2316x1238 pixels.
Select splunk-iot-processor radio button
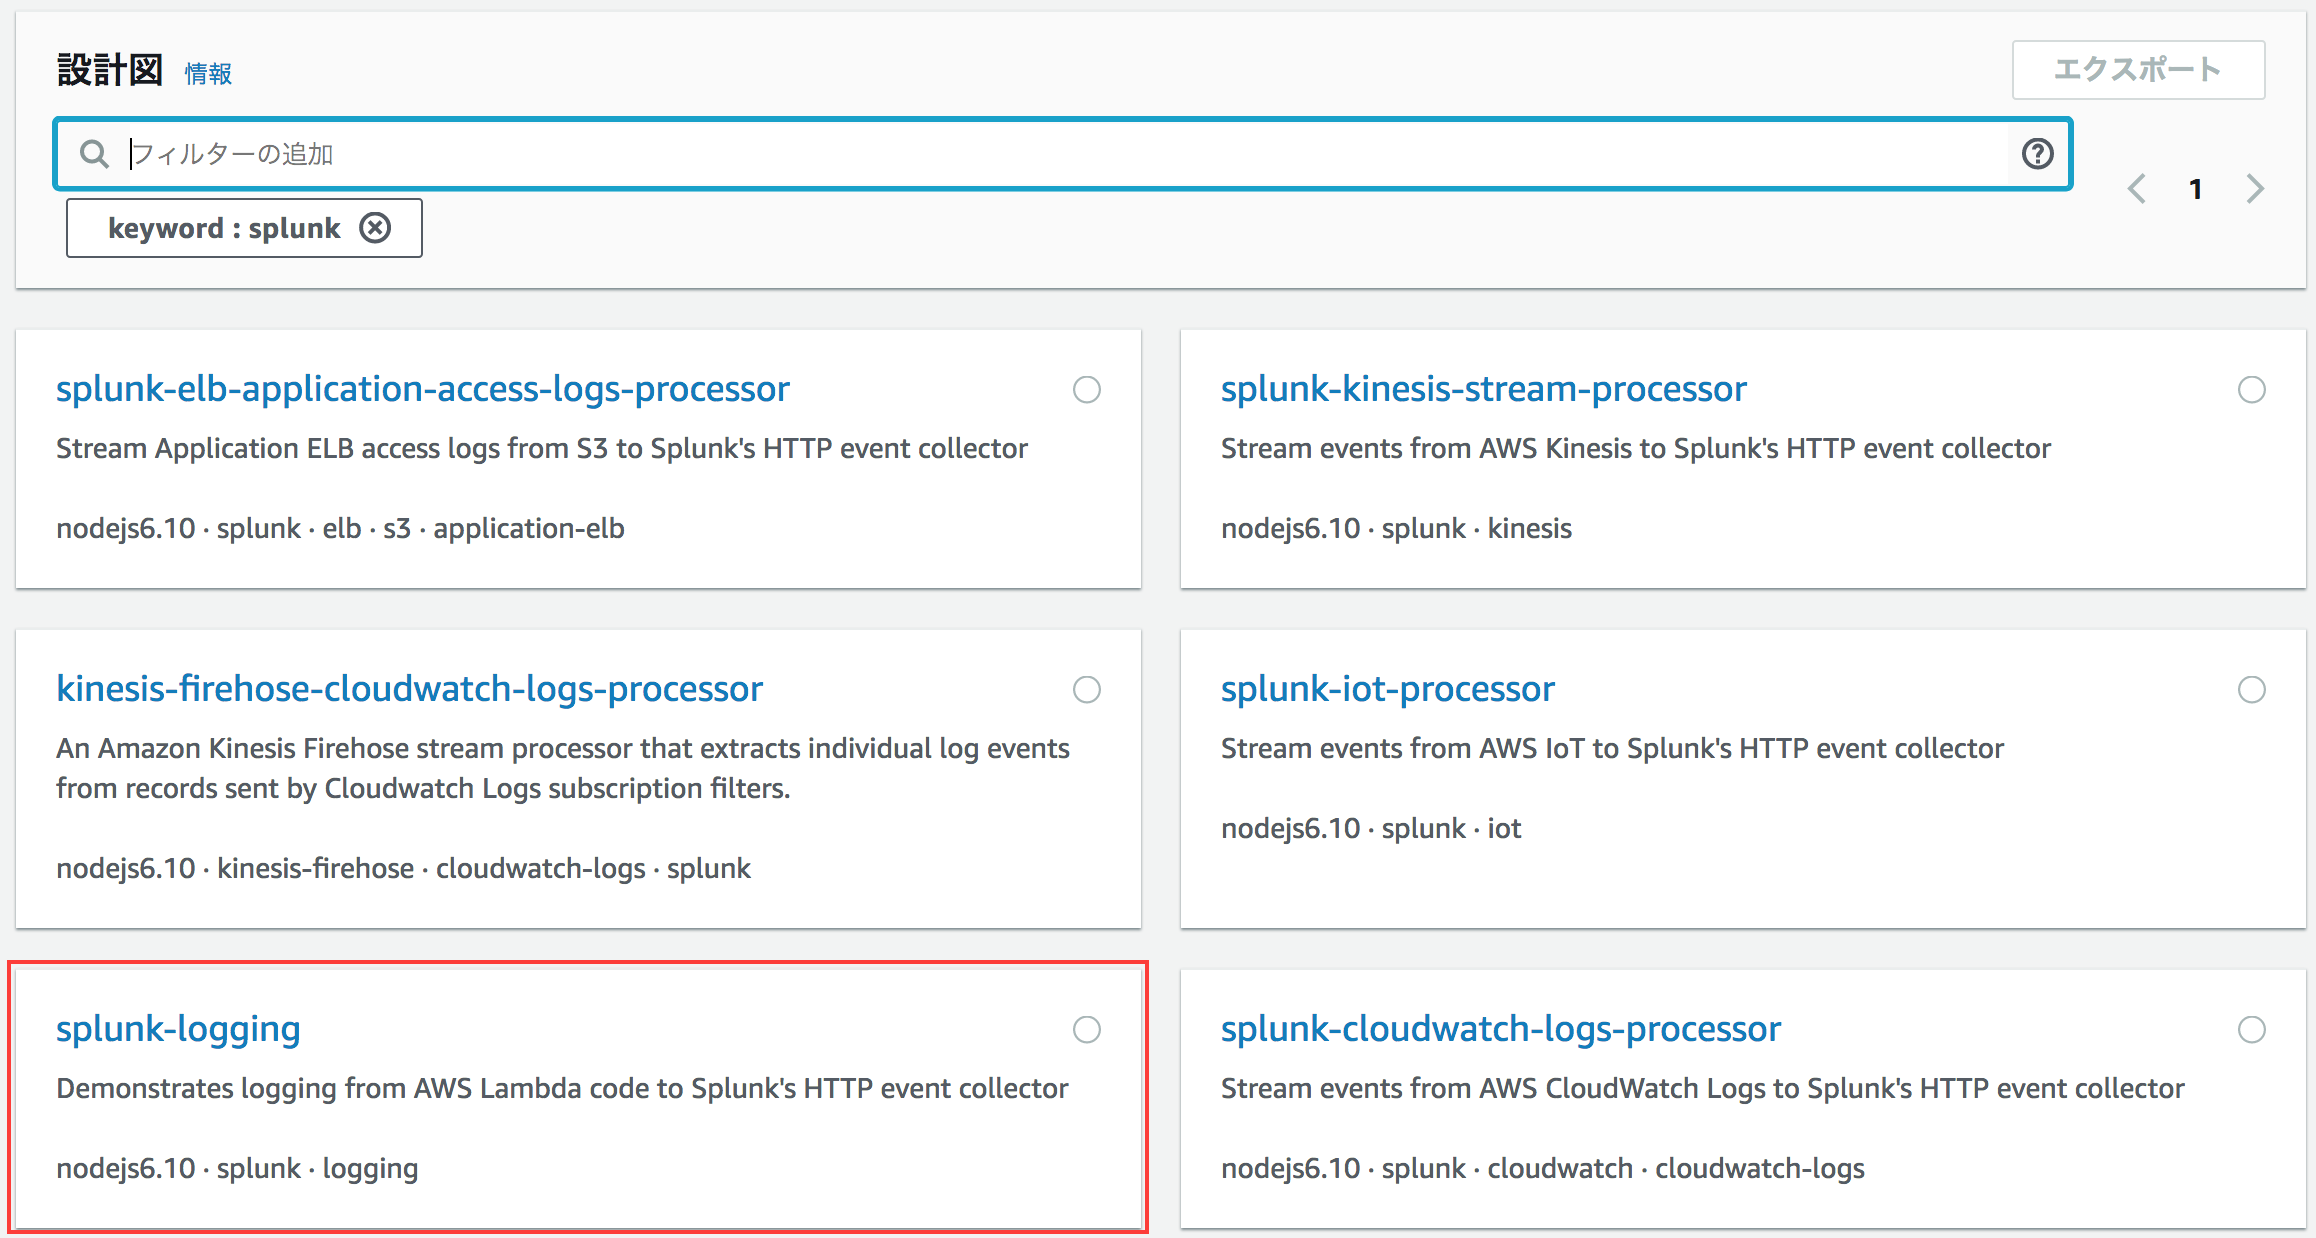point(2251,689)
